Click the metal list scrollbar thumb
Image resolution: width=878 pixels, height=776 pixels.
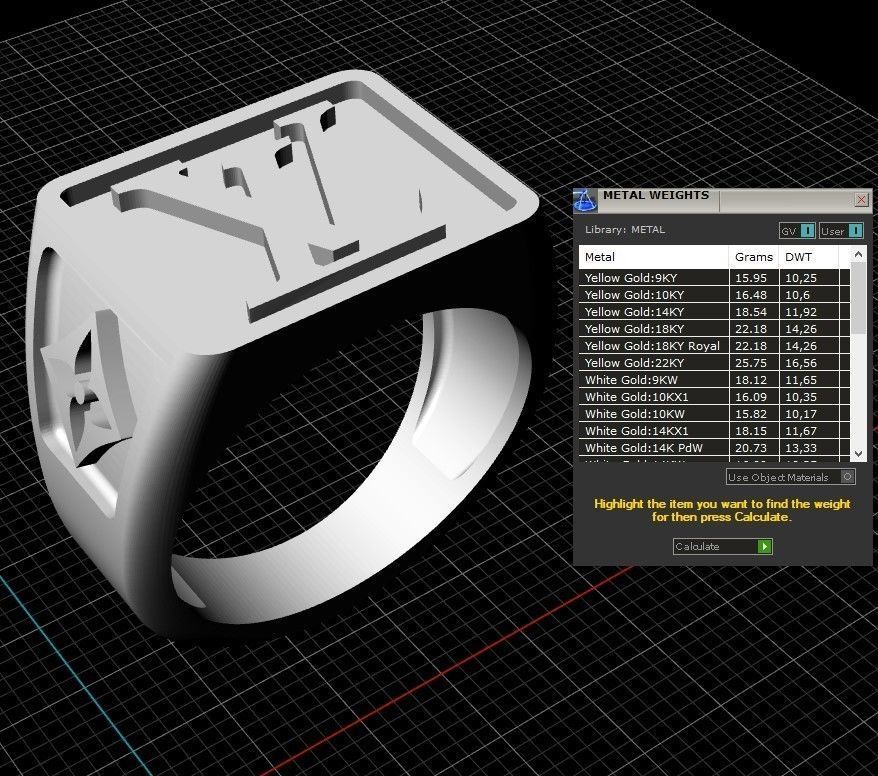[858, 300]
